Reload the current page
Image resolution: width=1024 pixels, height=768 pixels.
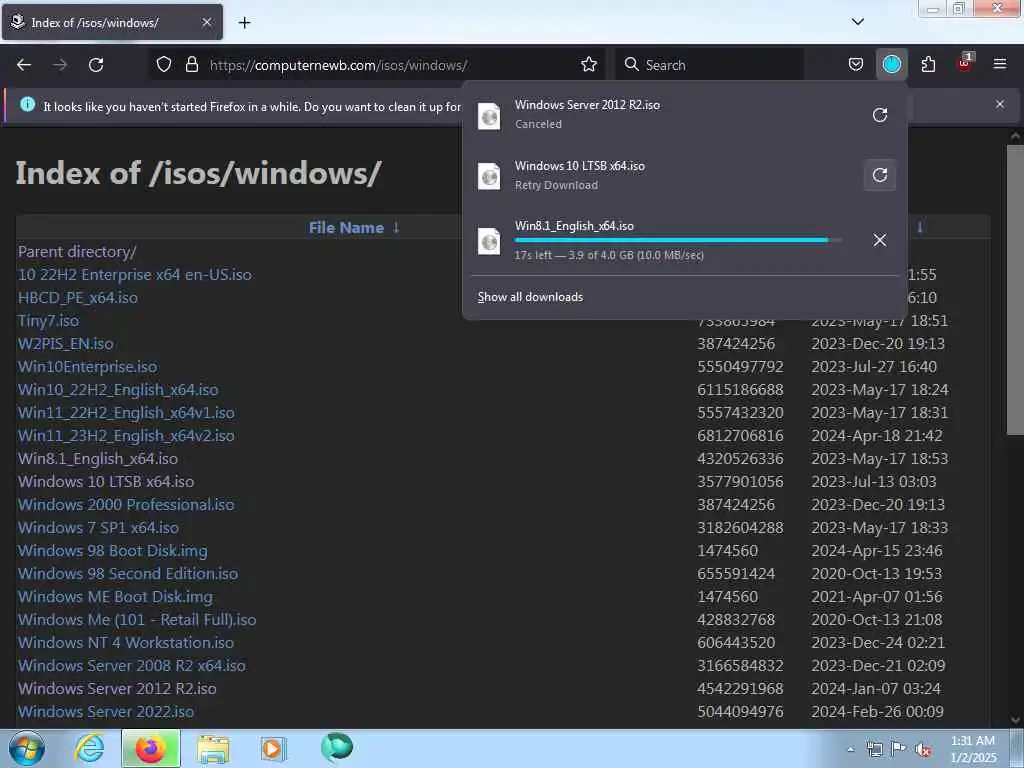pyautogui.click(x=96, y=65)
